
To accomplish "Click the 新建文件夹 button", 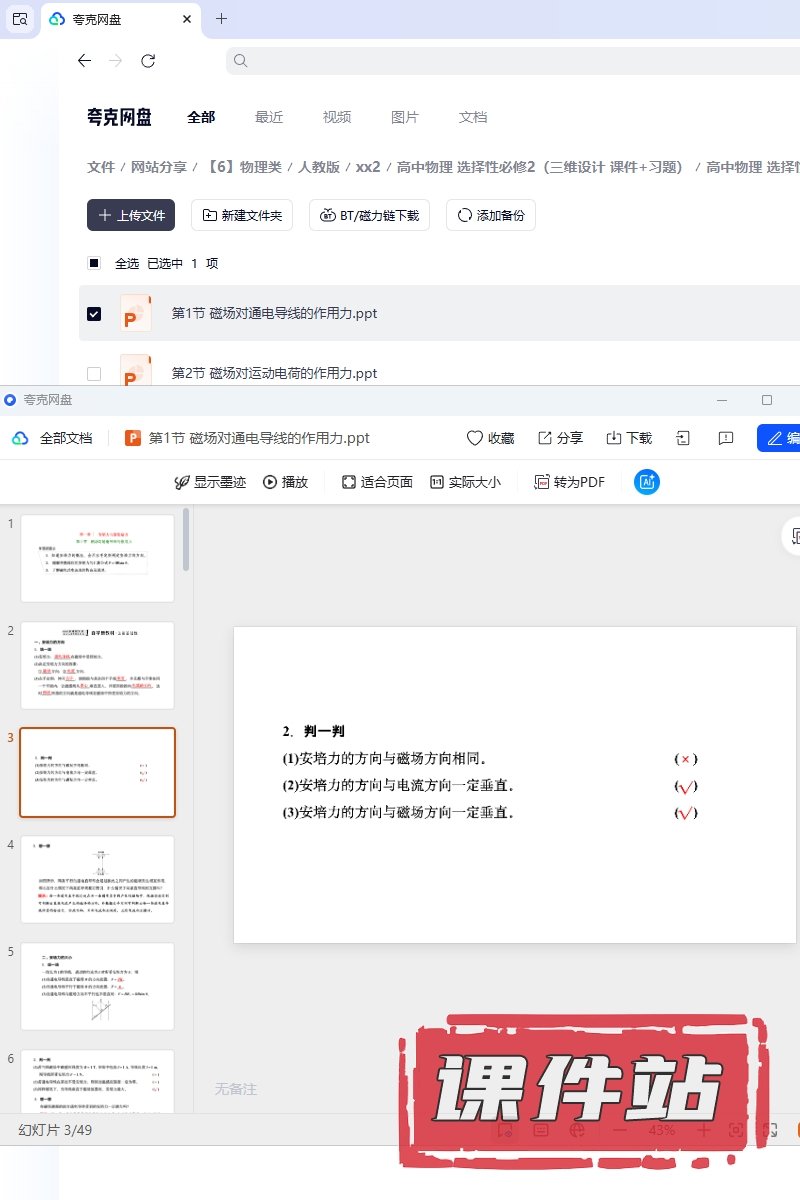I will click(242, 215).
